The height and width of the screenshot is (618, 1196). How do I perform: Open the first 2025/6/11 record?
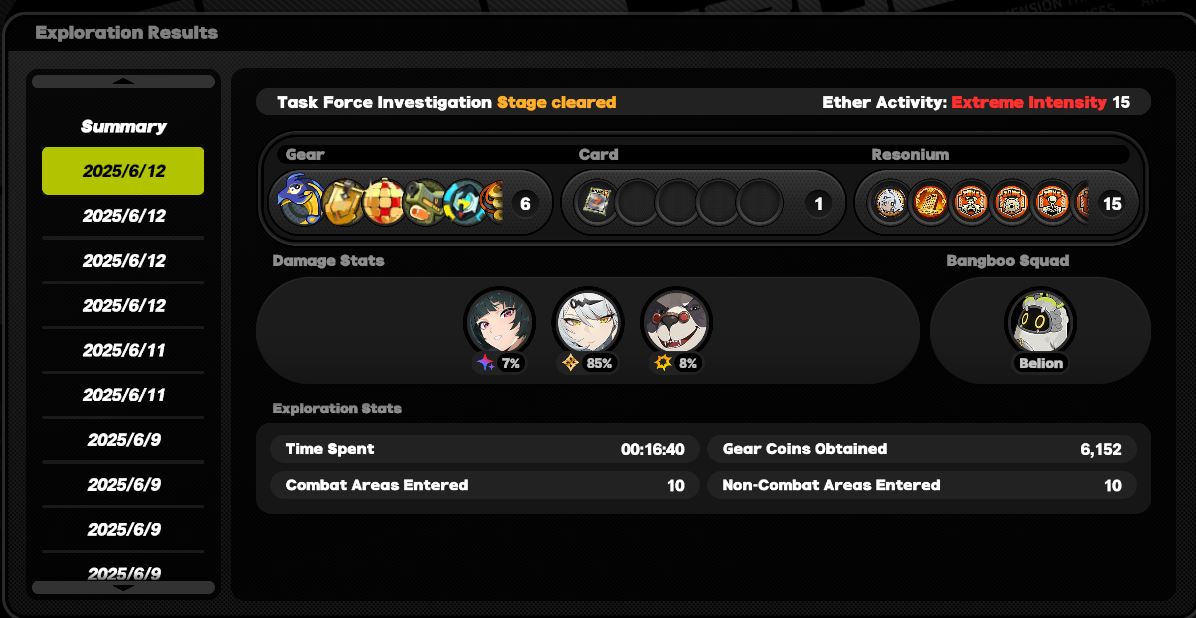[x=124, y=350]
